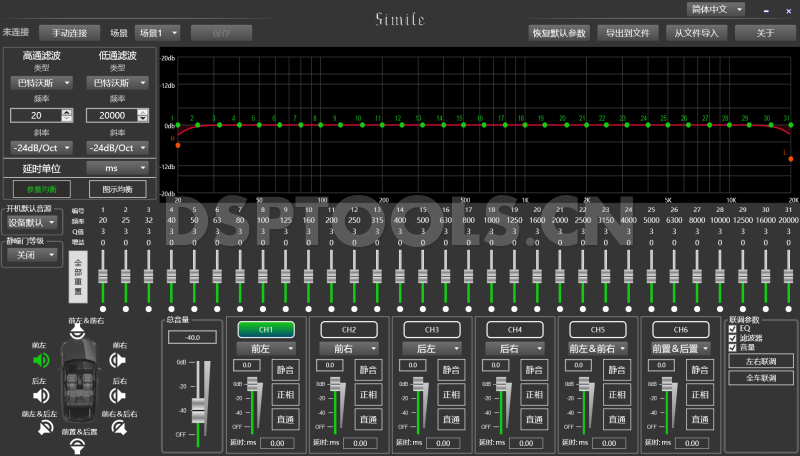Screen dimensions: 800x456
Task: Select the CH3 channel tab
Action: (431, 329)
